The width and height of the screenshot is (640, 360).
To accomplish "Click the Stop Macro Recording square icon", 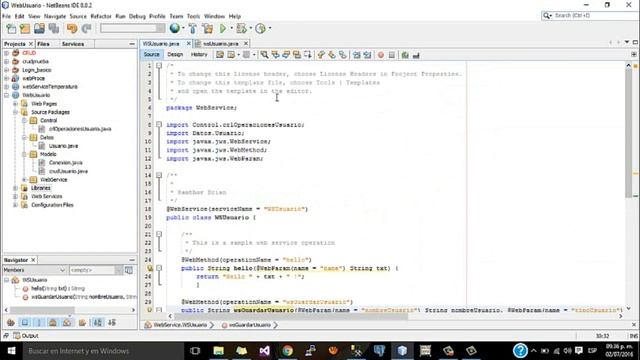I will click(391, 55).
